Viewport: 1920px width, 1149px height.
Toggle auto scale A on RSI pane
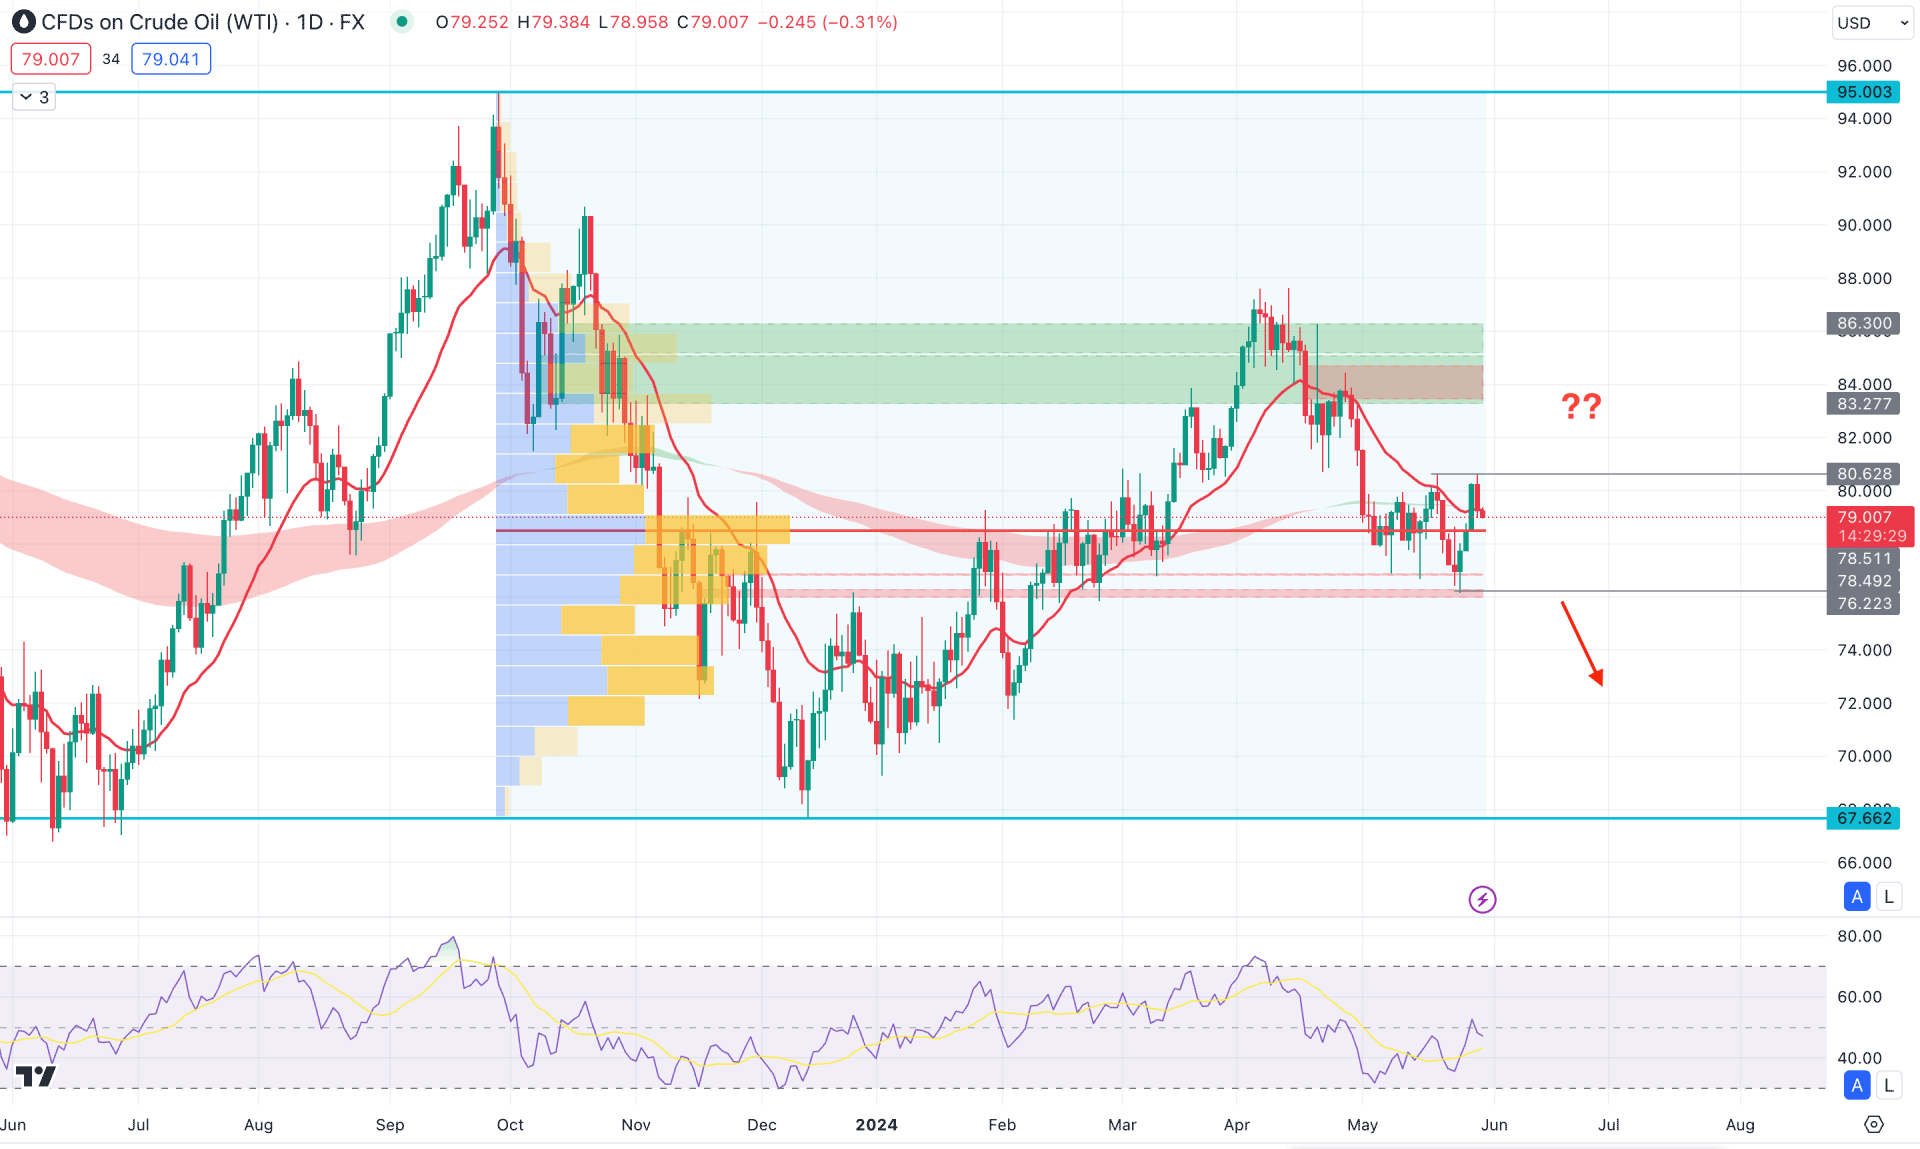pos(1857,1085)
